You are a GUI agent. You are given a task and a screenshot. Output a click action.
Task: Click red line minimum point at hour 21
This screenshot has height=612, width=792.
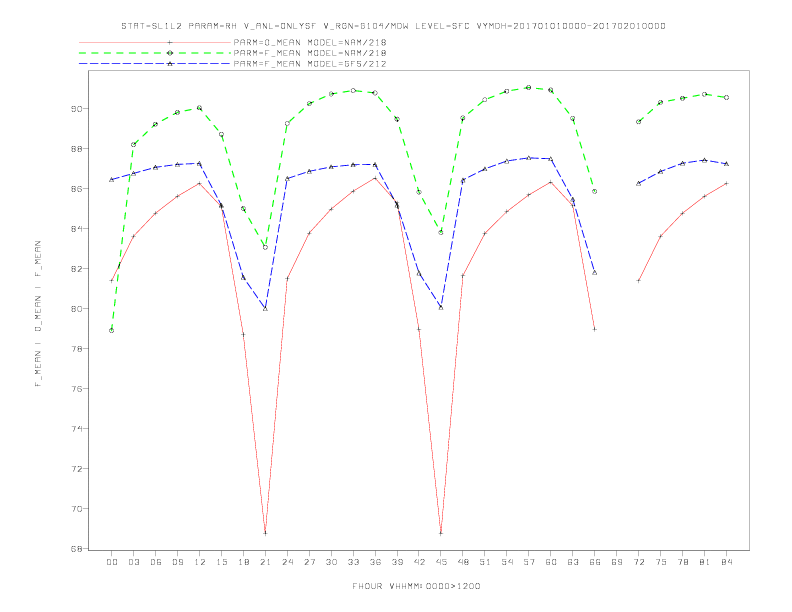[x=265, y=533]
